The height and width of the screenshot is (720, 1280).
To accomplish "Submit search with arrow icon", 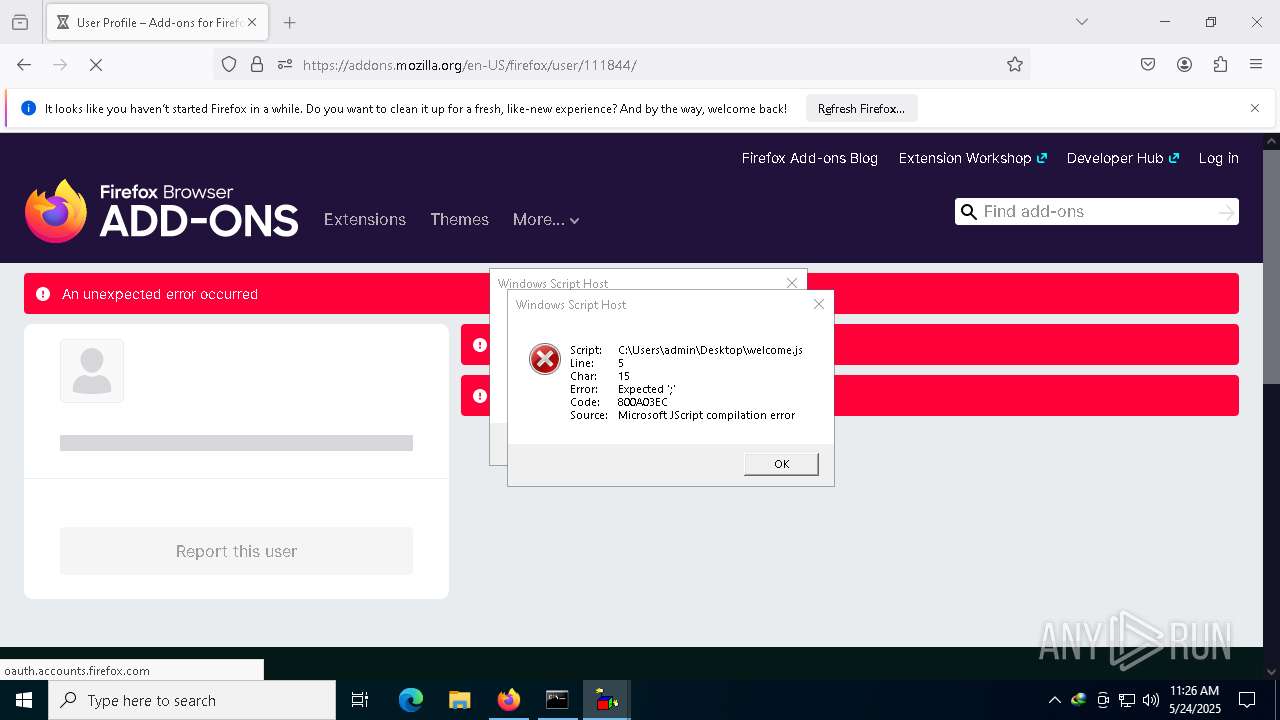I will [1226, 212].
